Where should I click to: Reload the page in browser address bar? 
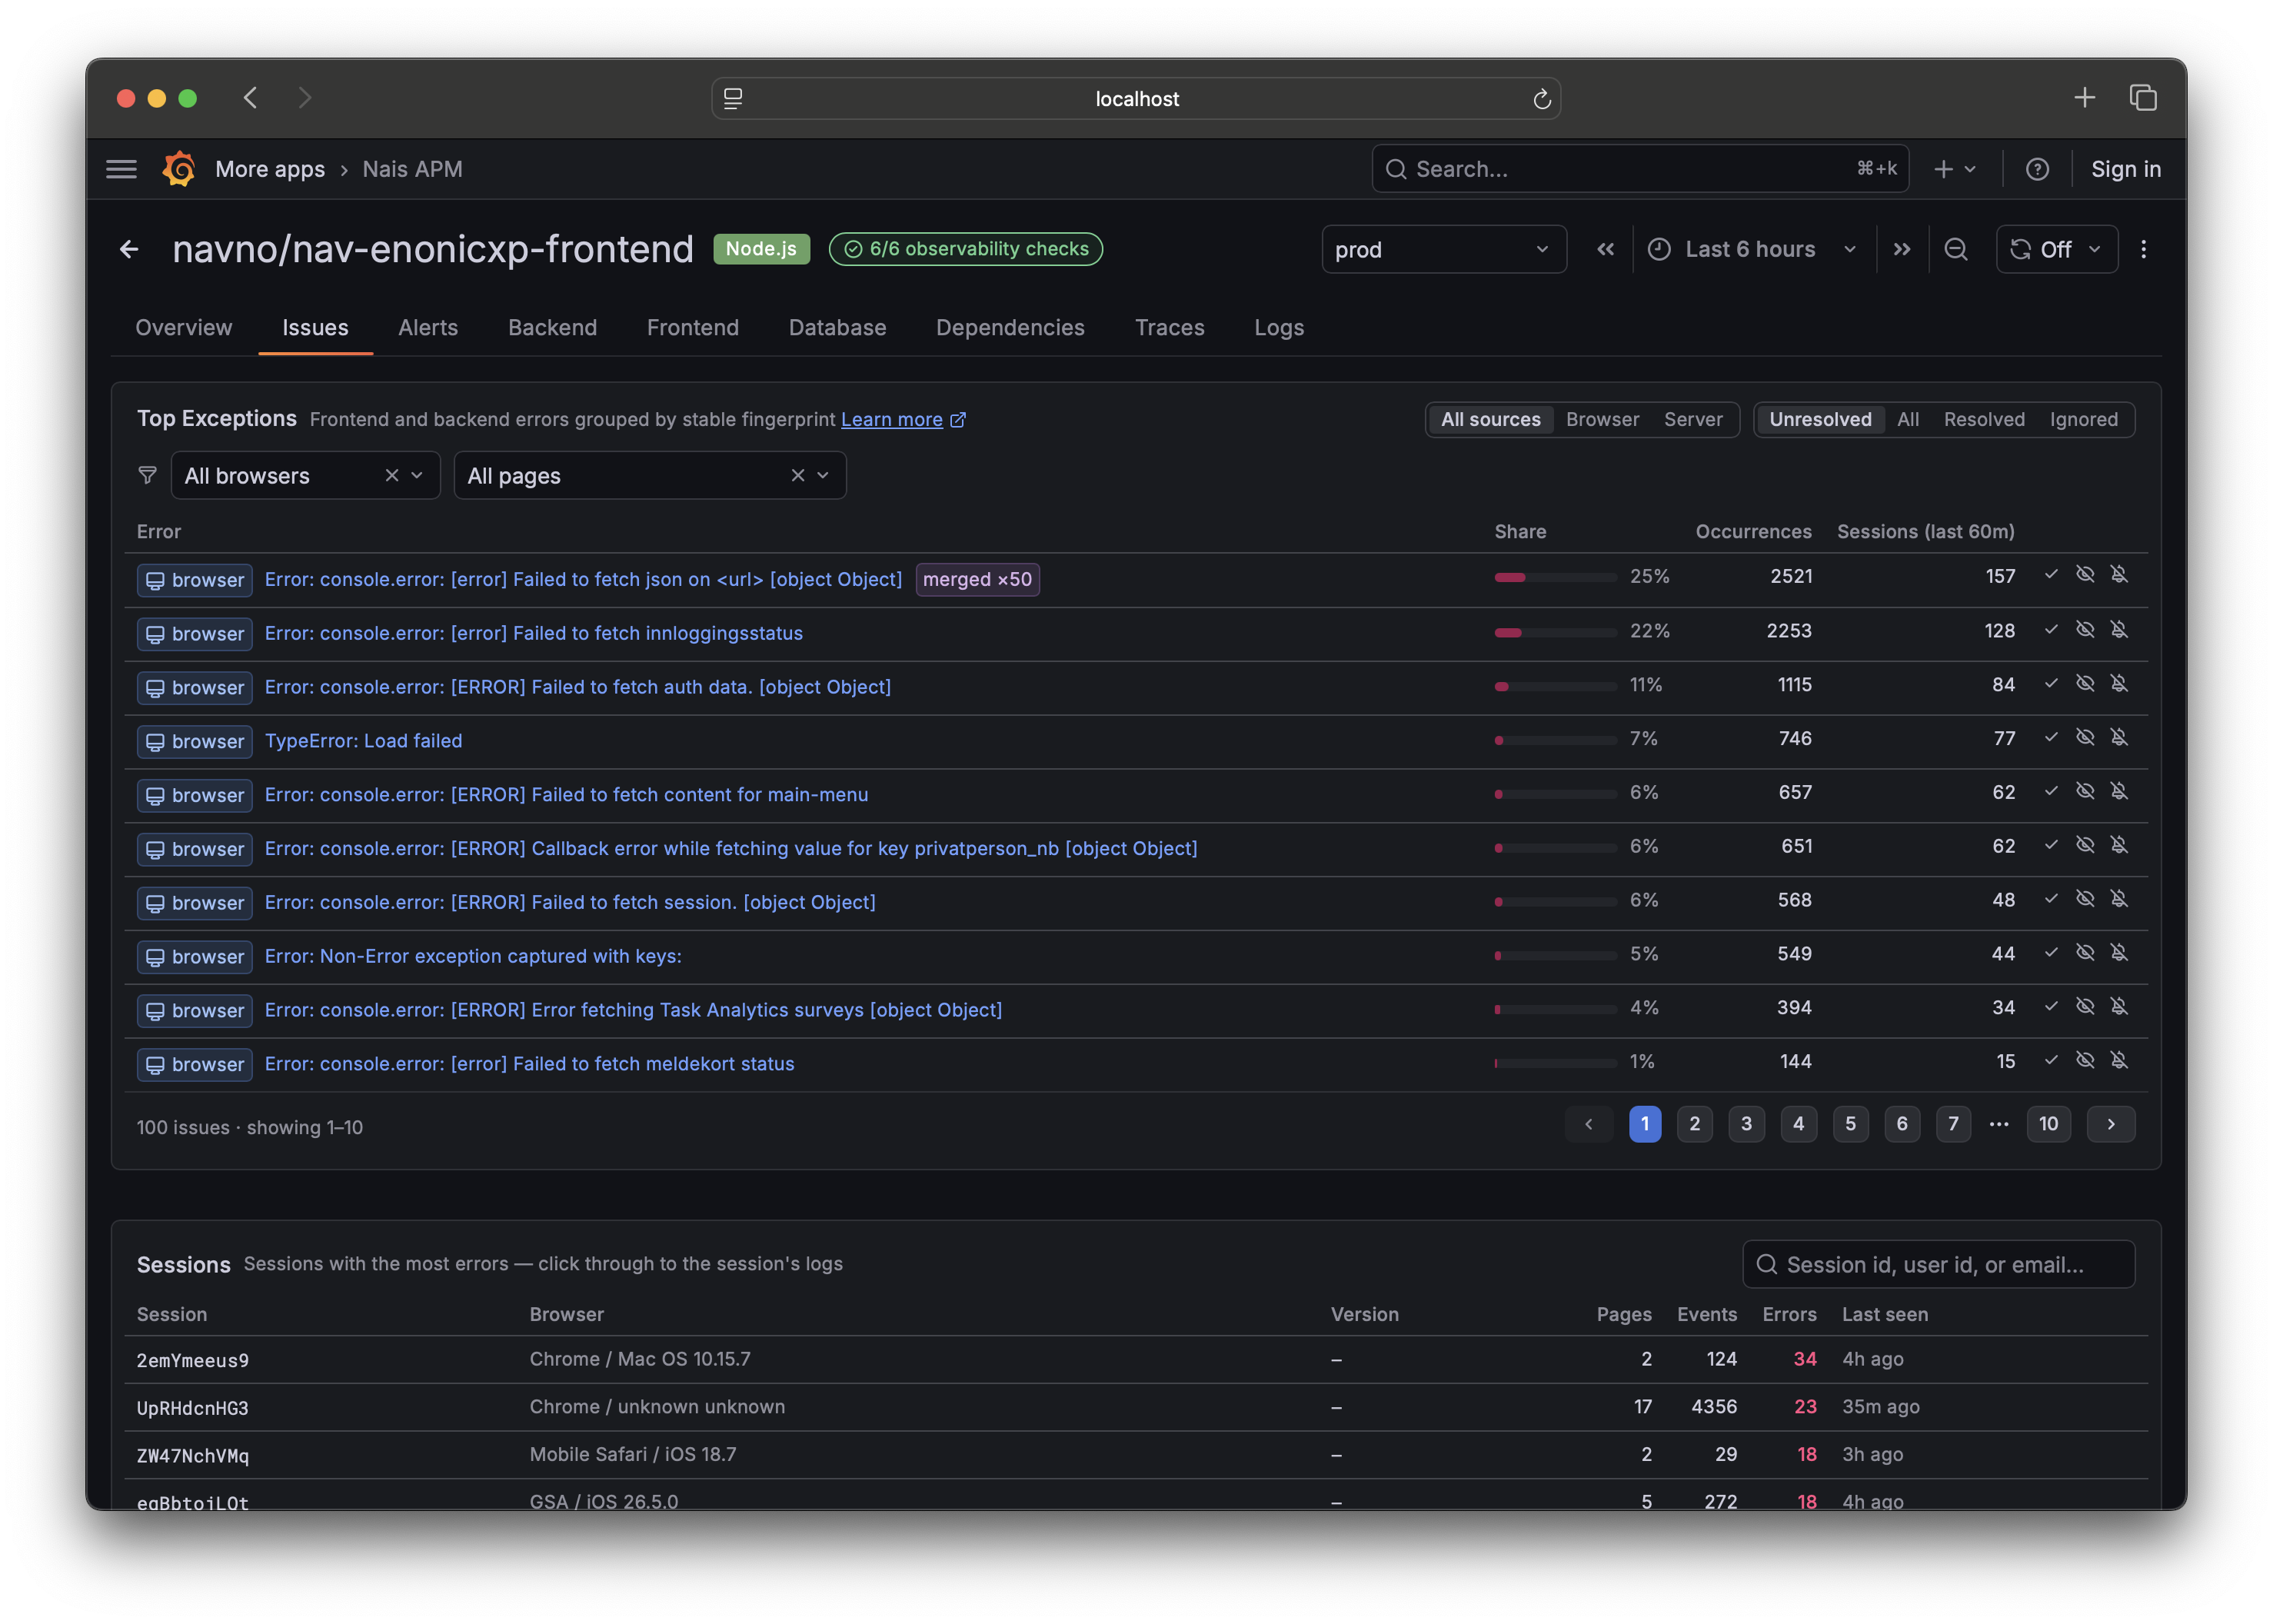tap(1541, 99)
